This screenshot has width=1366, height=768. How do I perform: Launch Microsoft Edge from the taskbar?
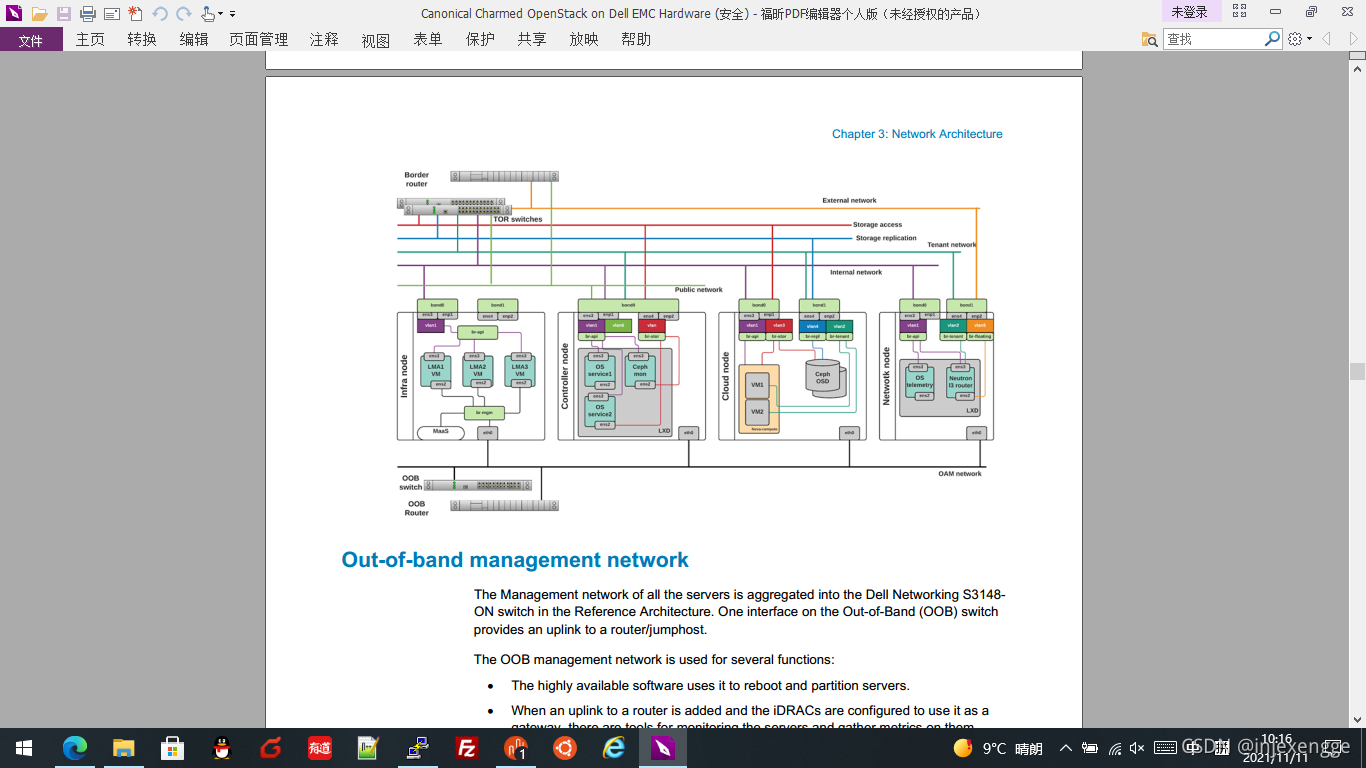(x=75, y=748)
